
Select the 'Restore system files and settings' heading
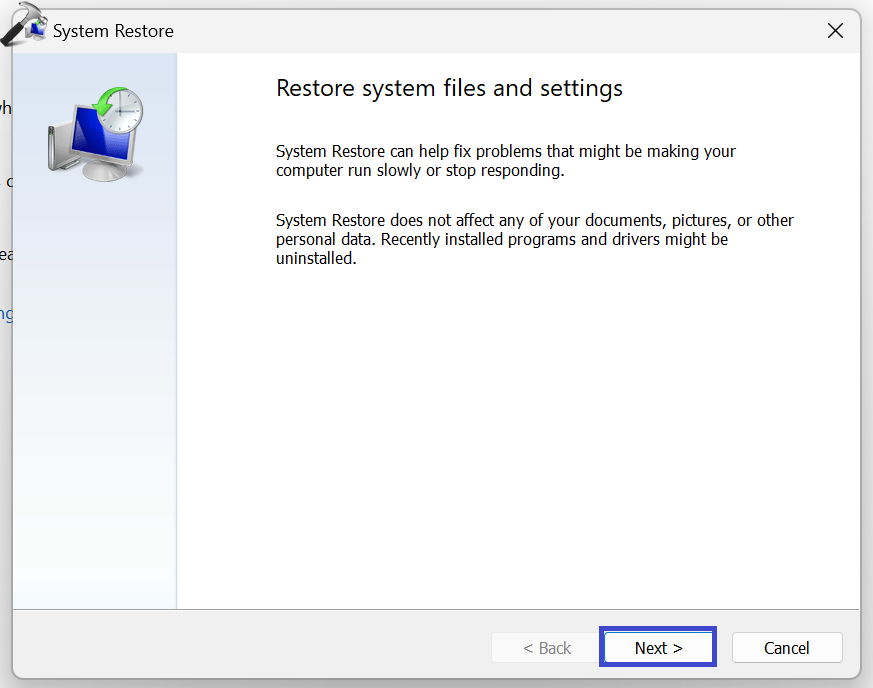coord(449,88)
